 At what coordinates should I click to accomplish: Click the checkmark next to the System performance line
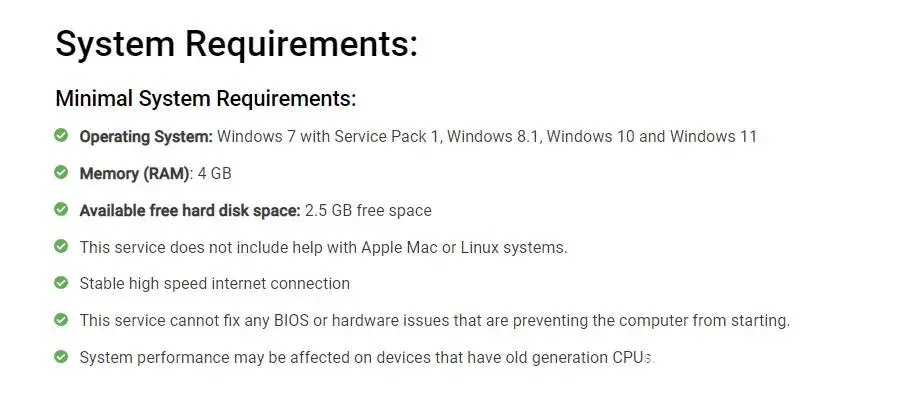(62, 356)
